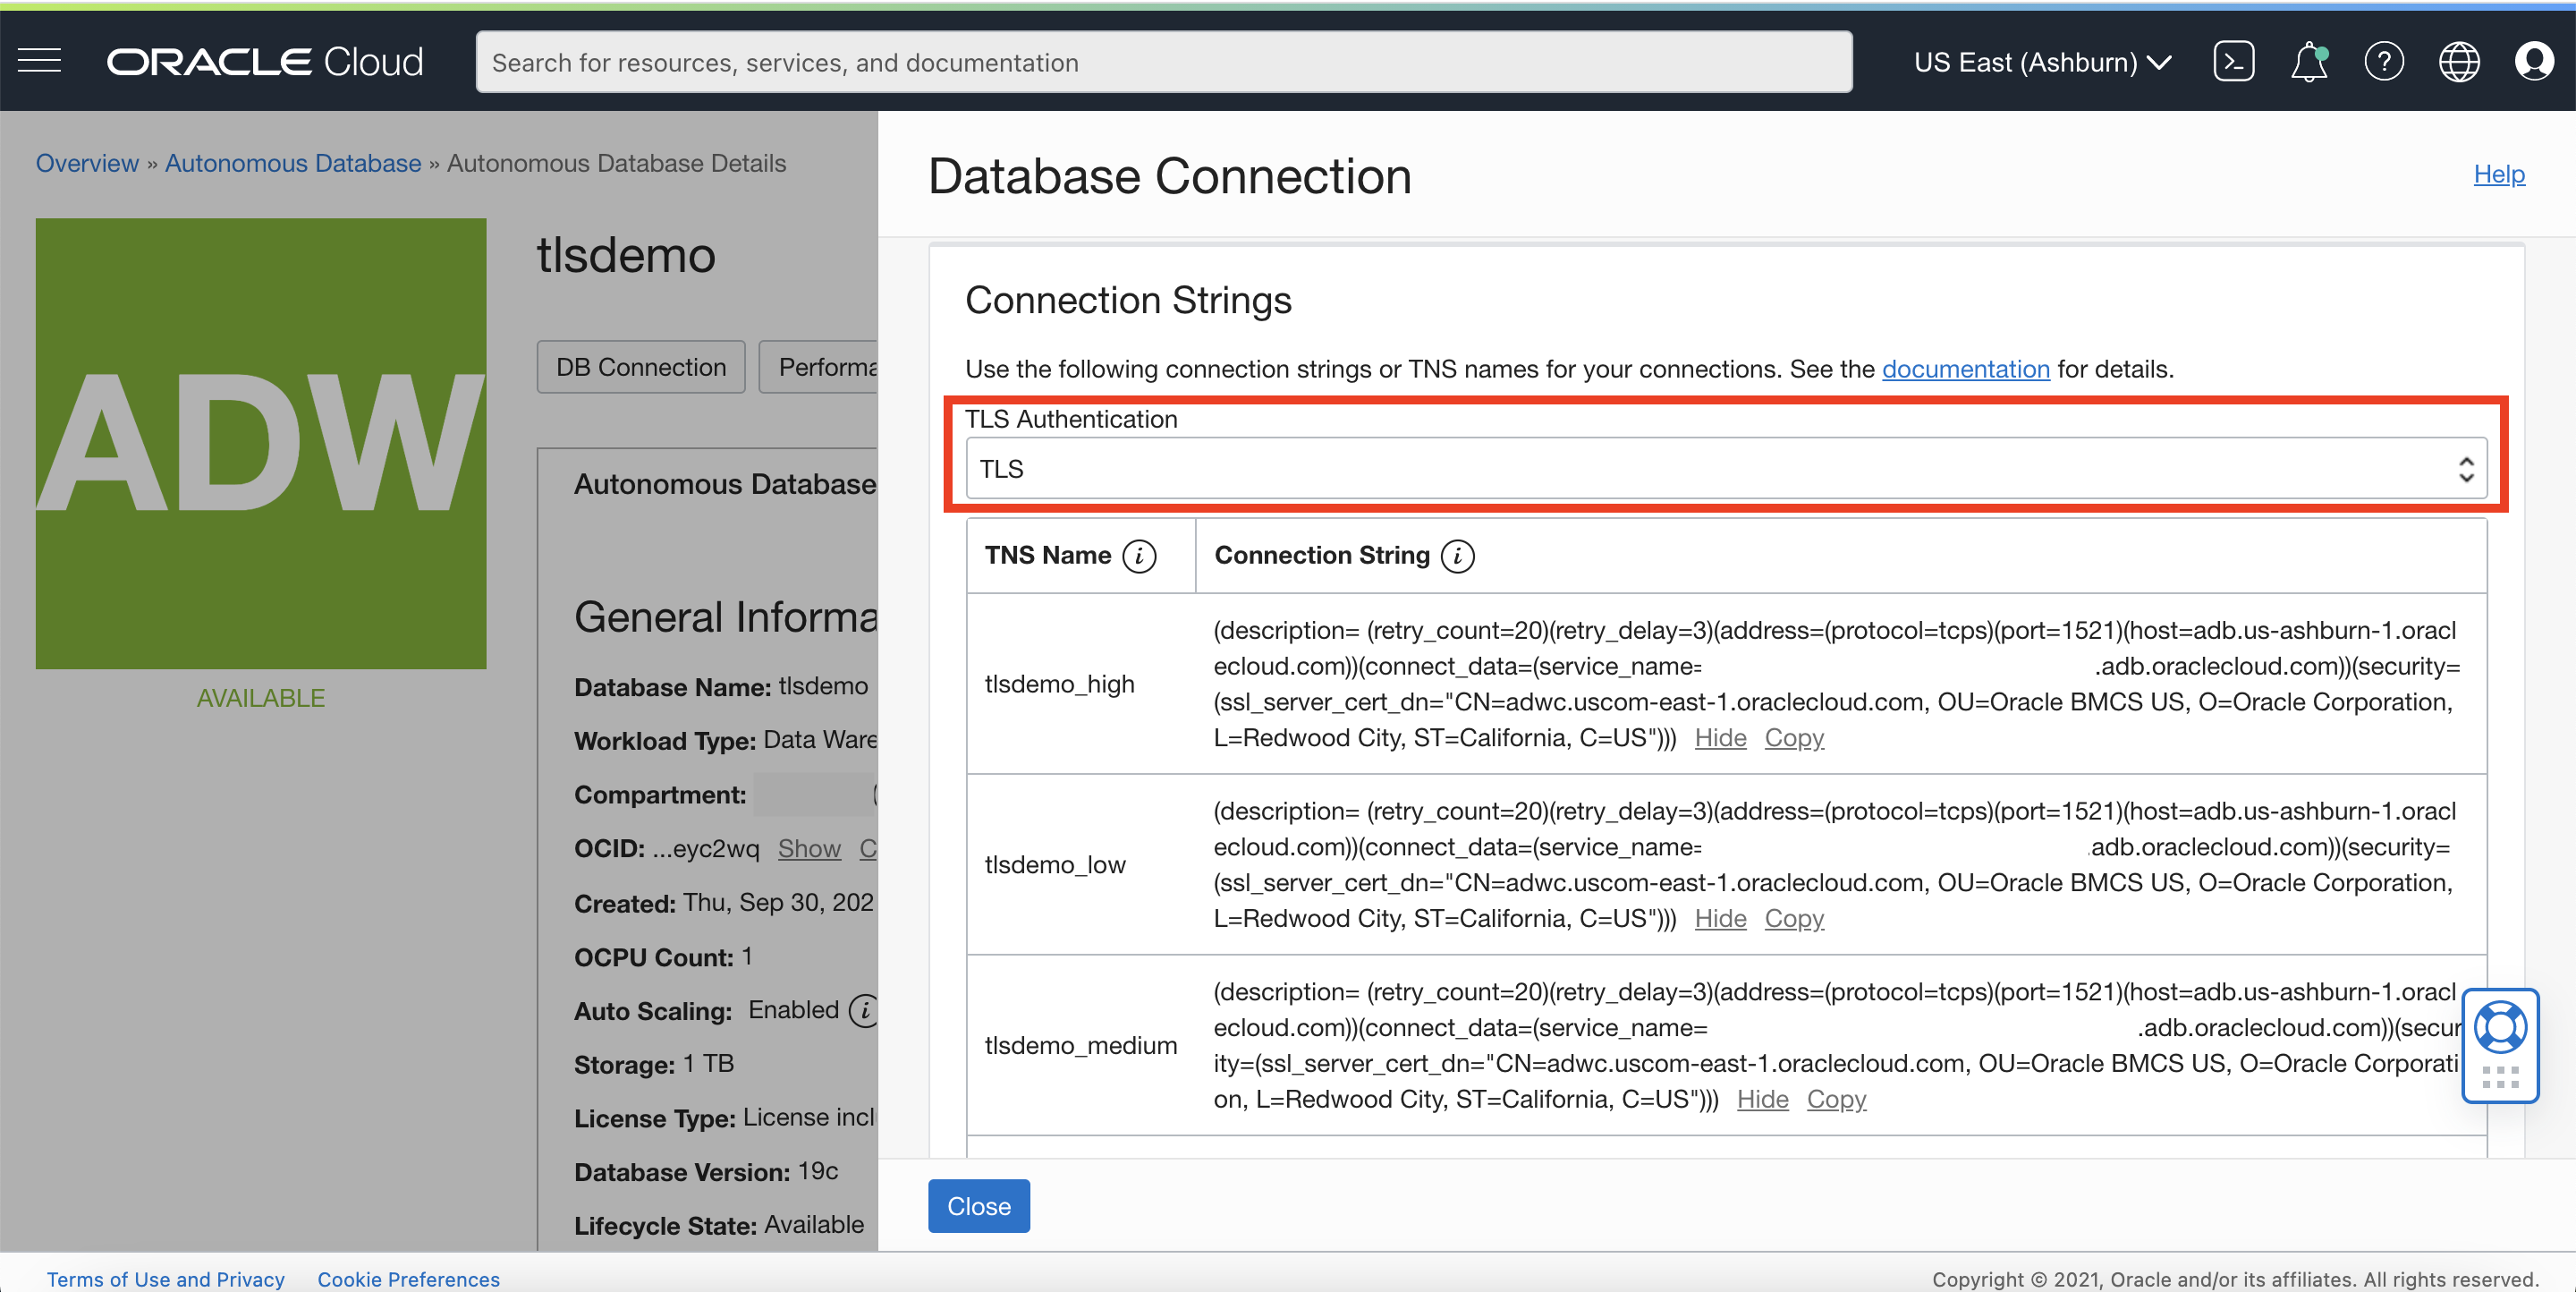
Task: Open the support lifebuoy widget
Action: click(2500, 1029)
